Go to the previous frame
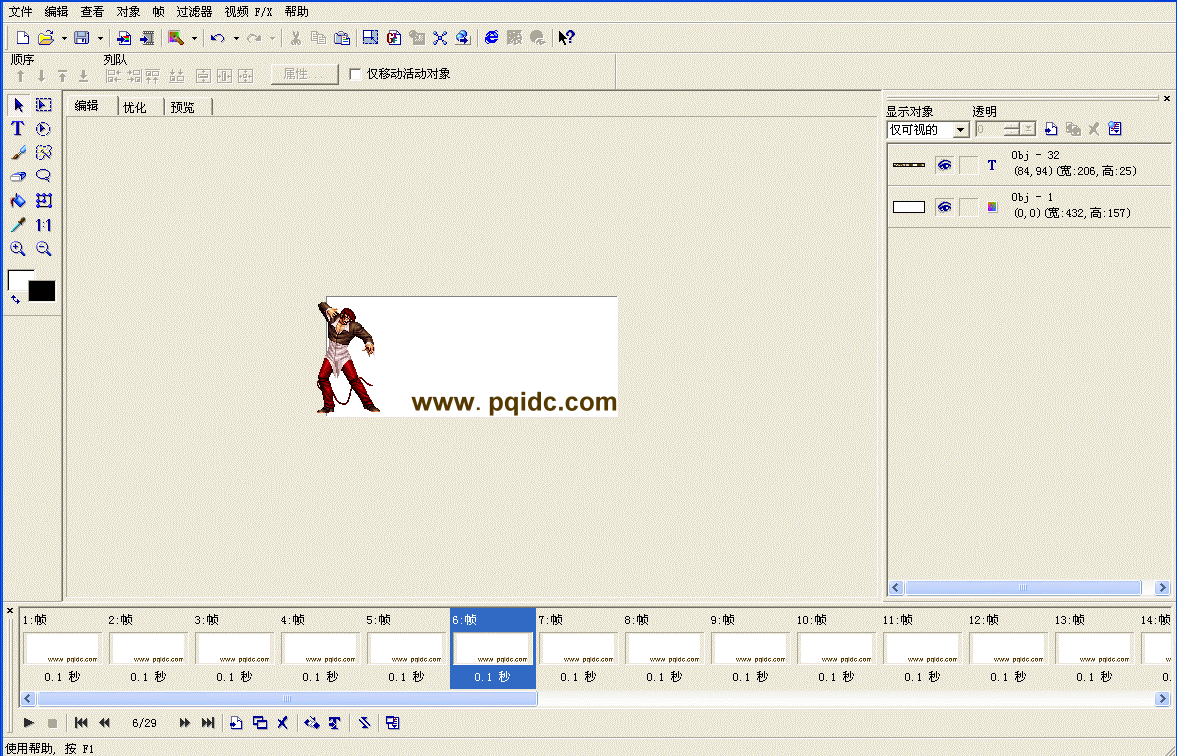Viewport: 1177px width, 756px height. pos(104,723)
